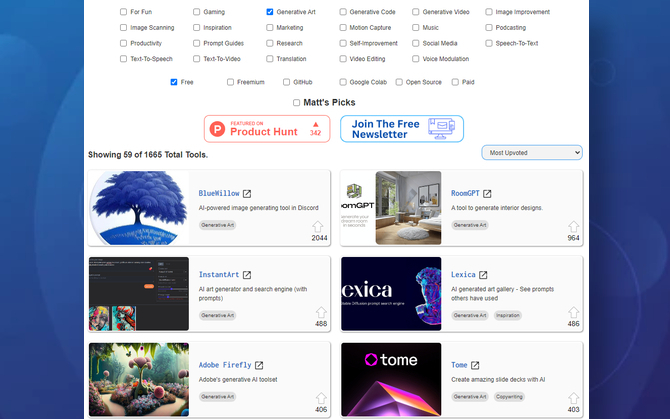Open Lexica external link icon
This screenshot has height=419, width=670.
[x=483, y=275]
